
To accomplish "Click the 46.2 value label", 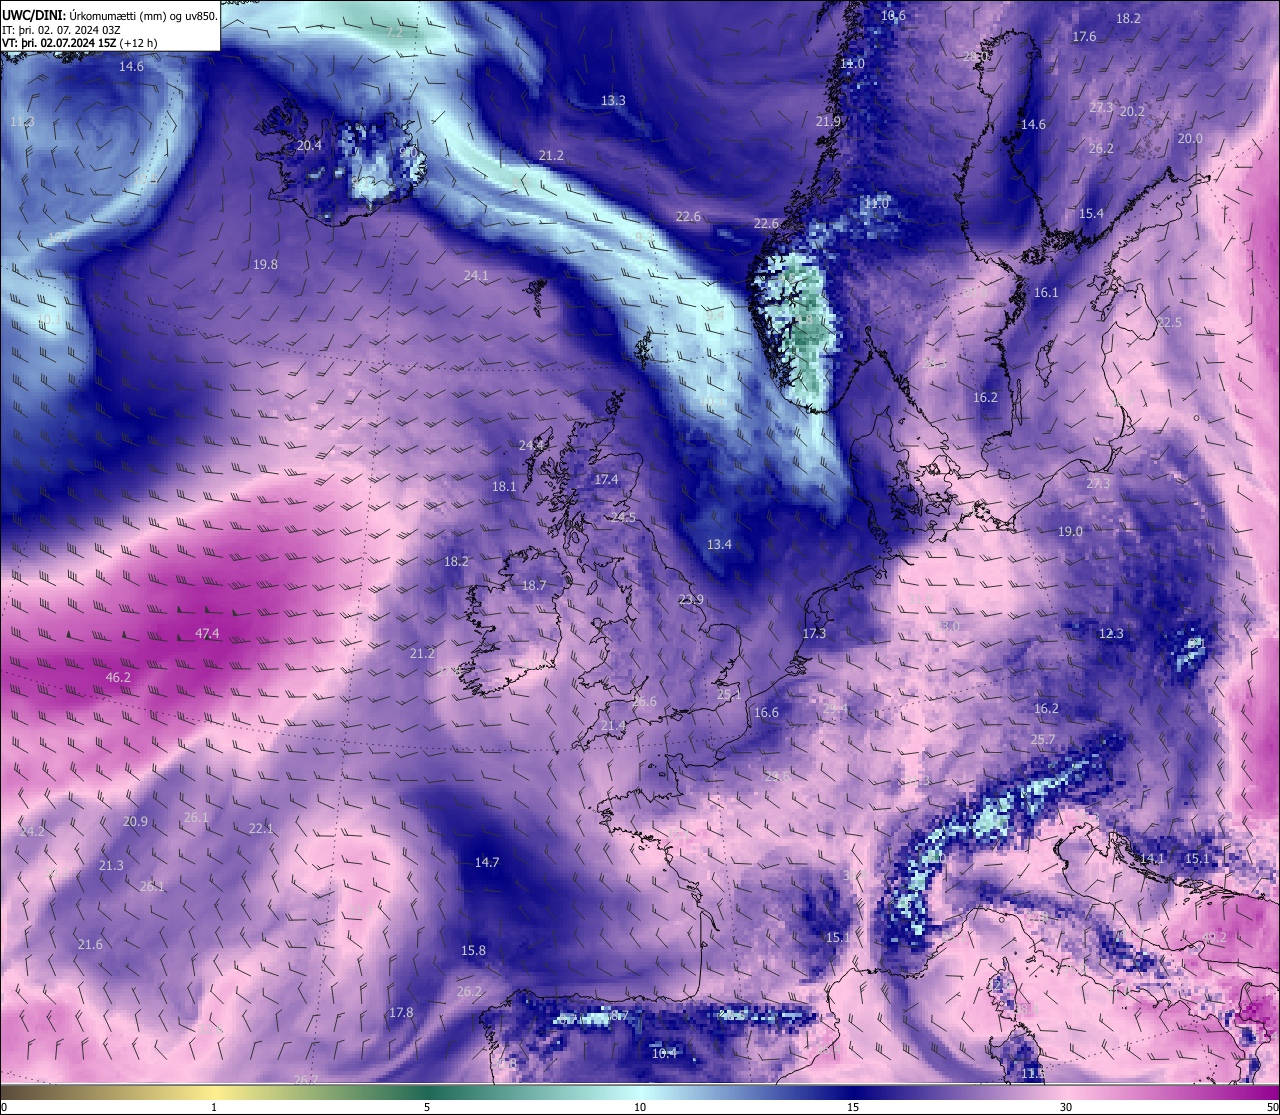I will (118, 677).
